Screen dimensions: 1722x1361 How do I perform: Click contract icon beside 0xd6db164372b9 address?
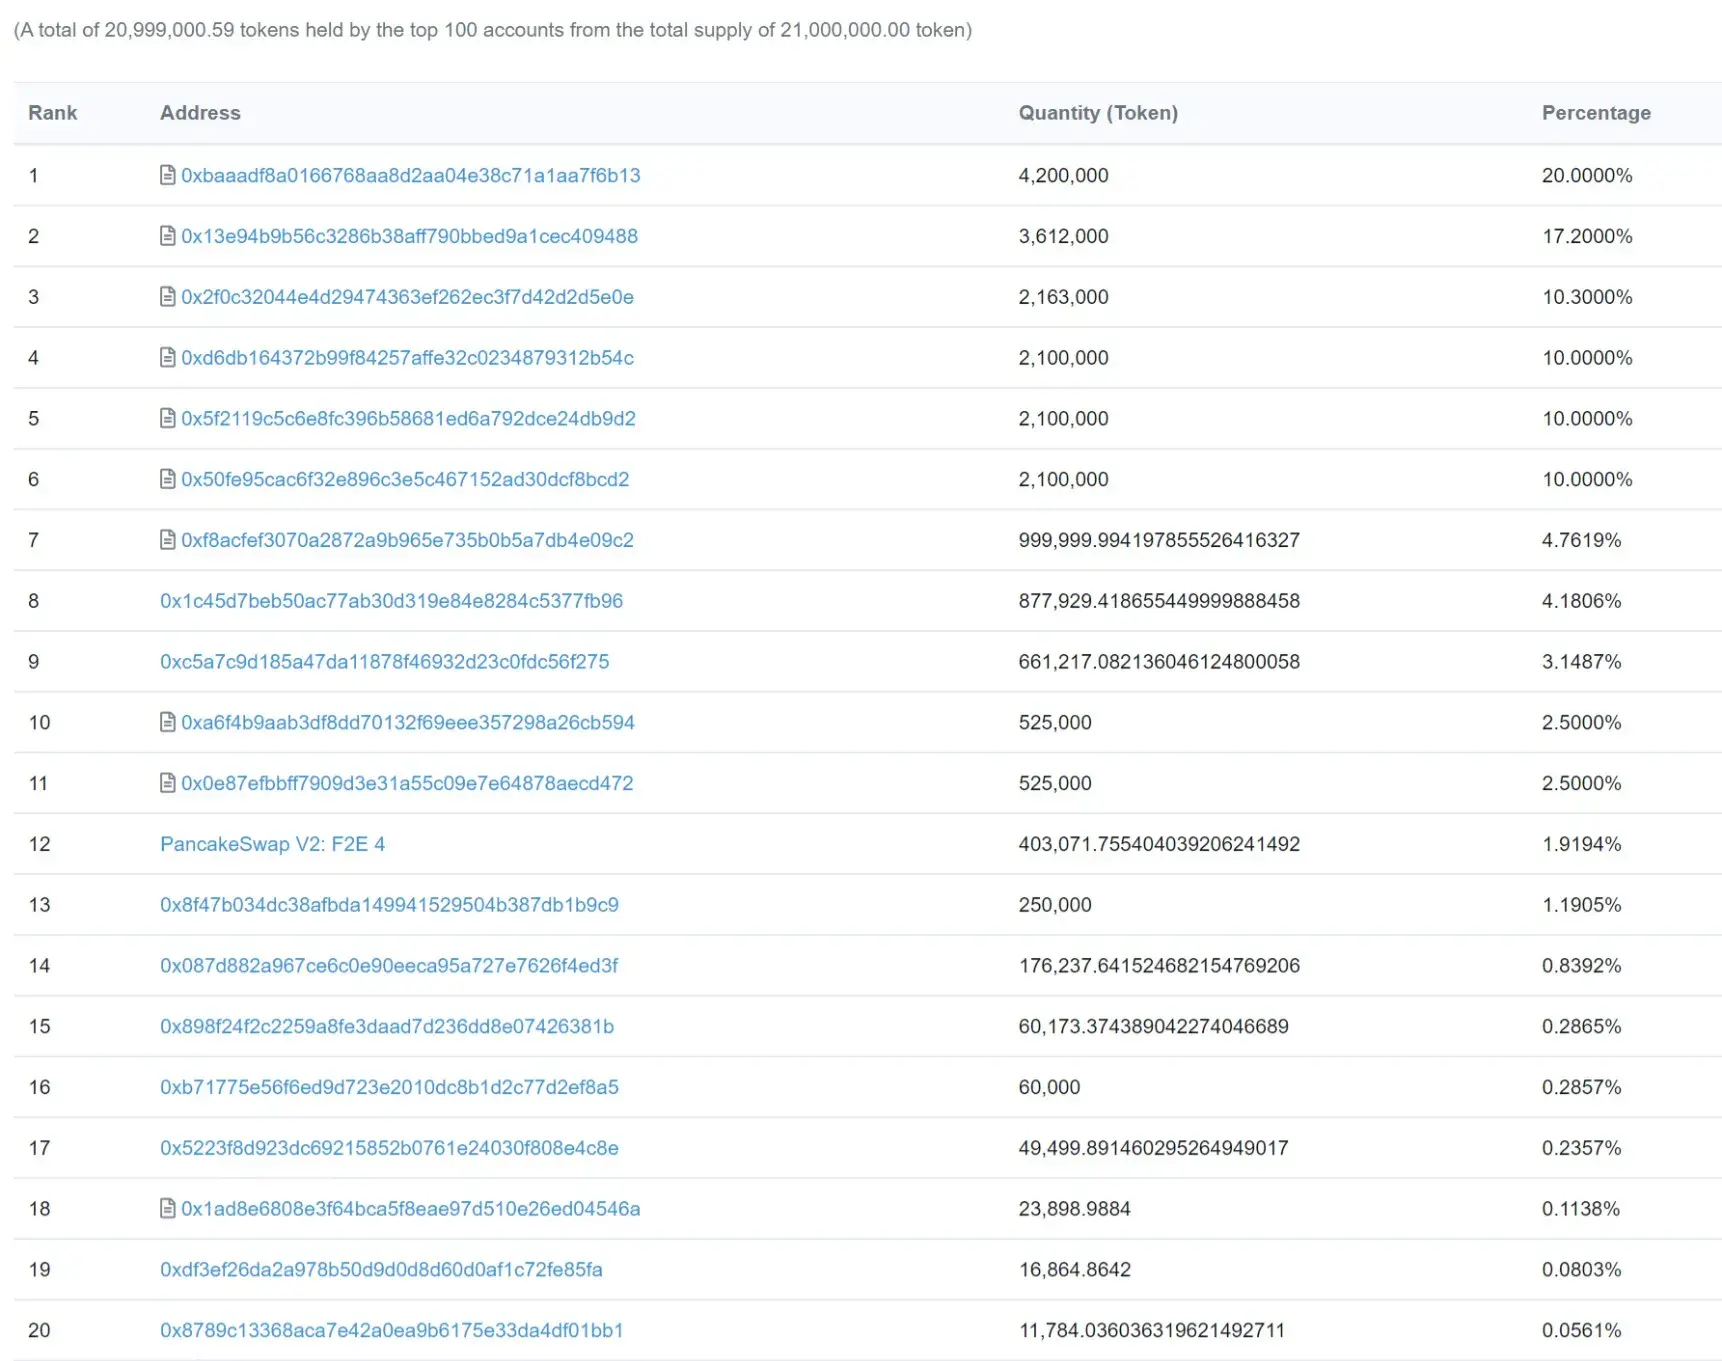point(168,358)
